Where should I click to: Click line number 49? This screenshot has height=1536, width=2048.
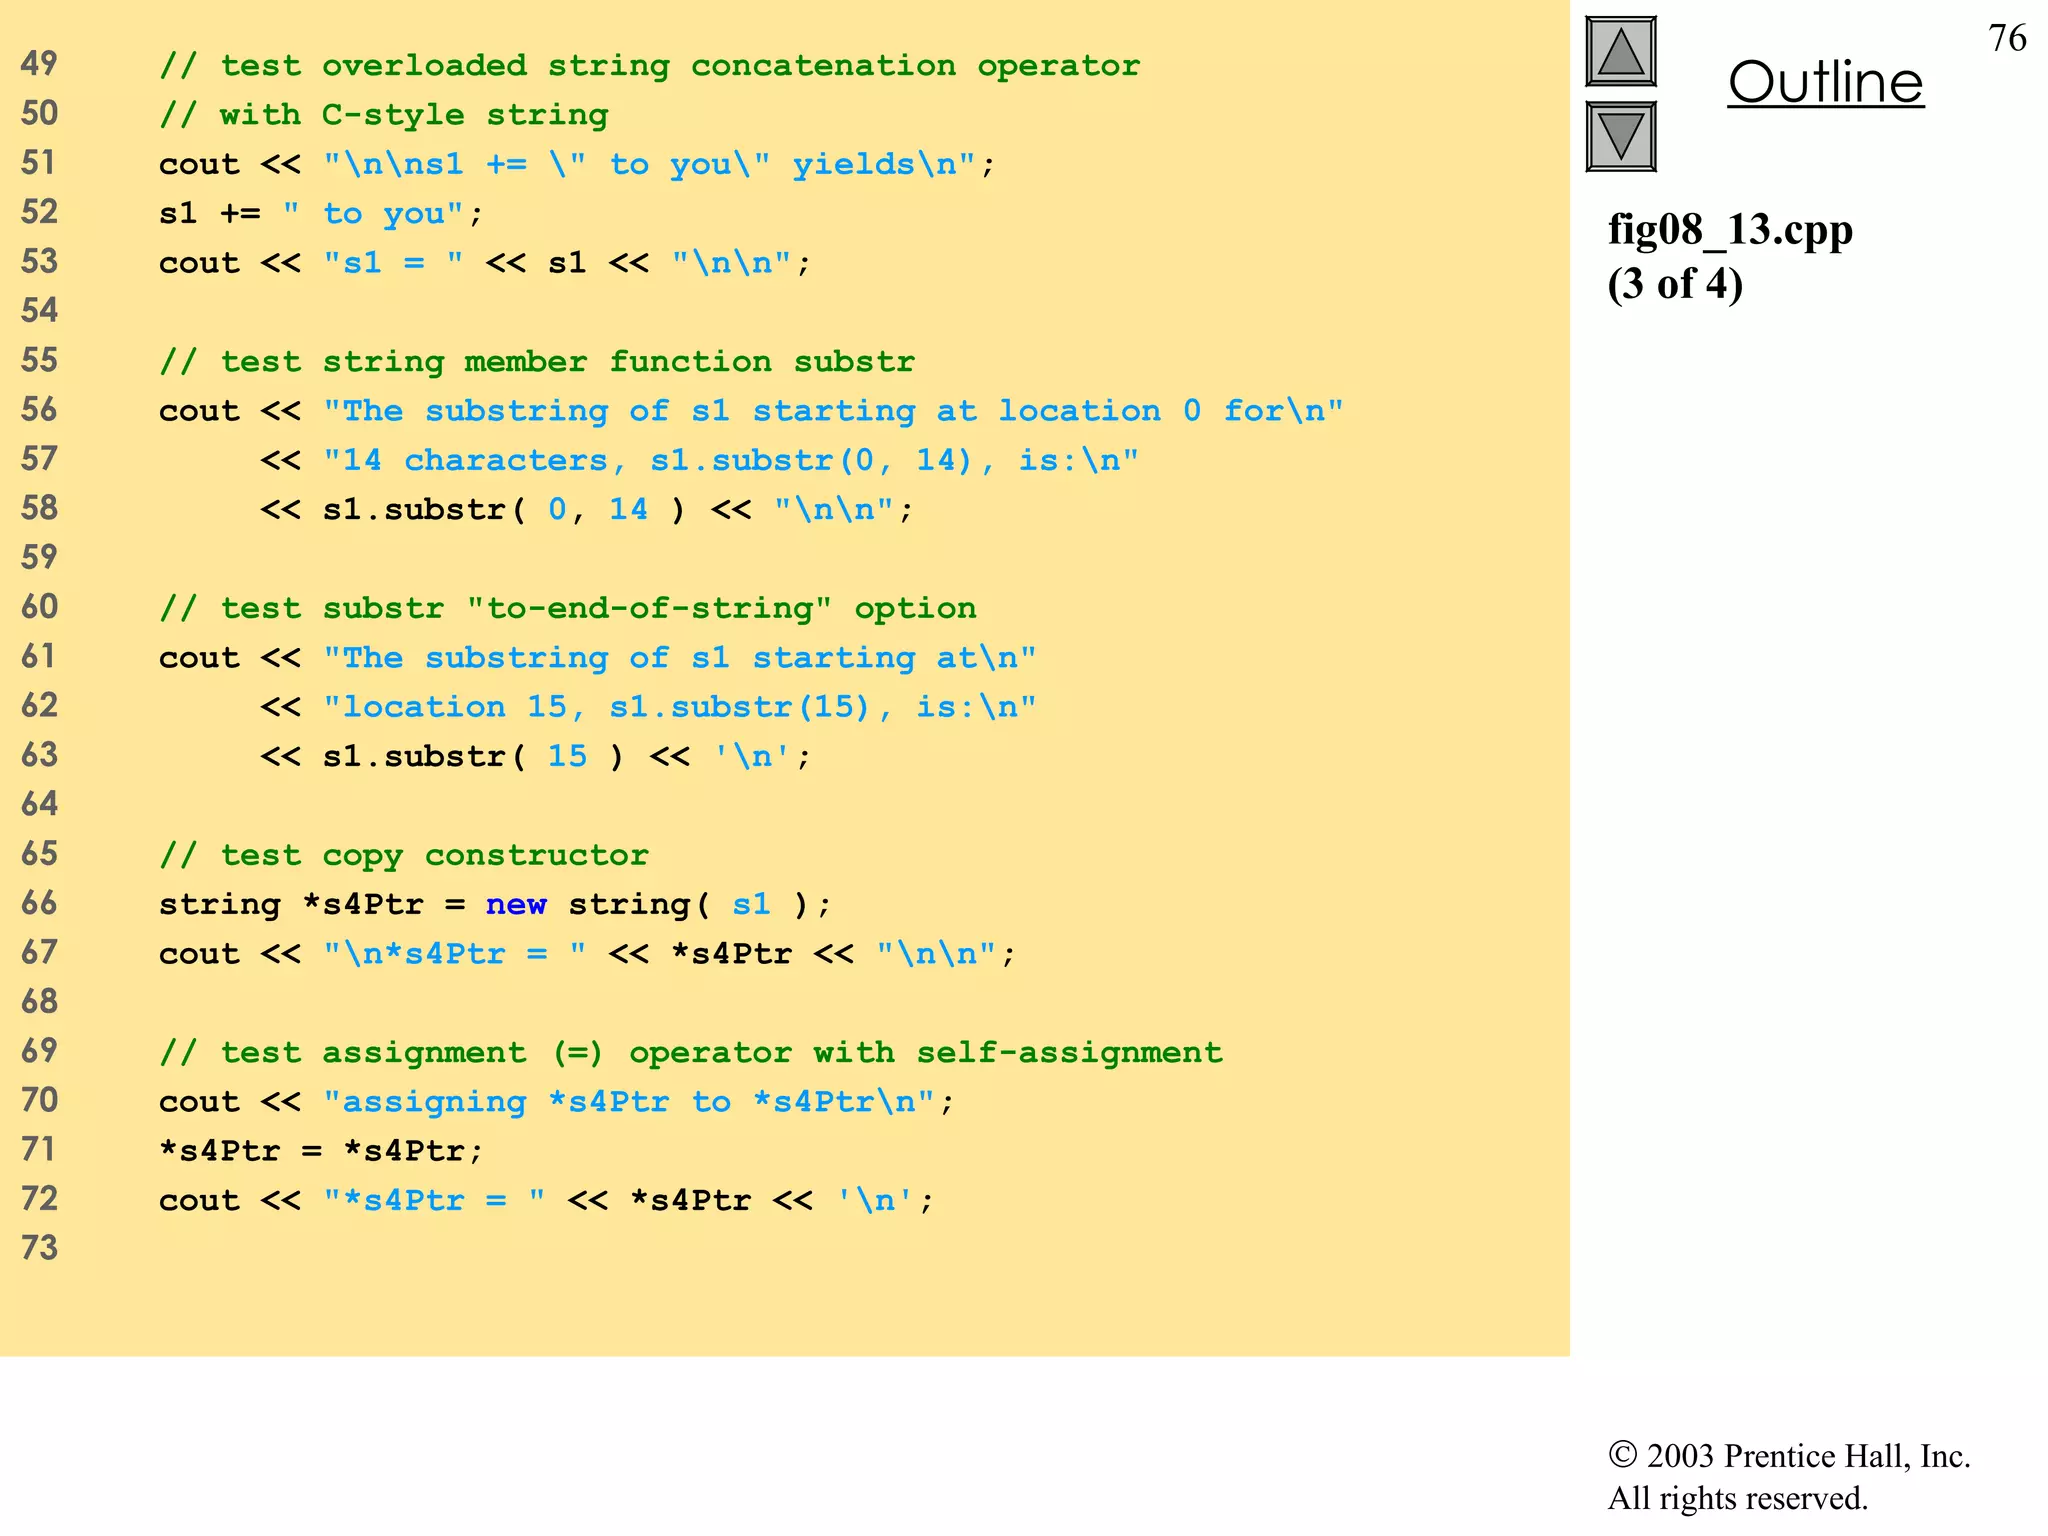coord(39,63)
